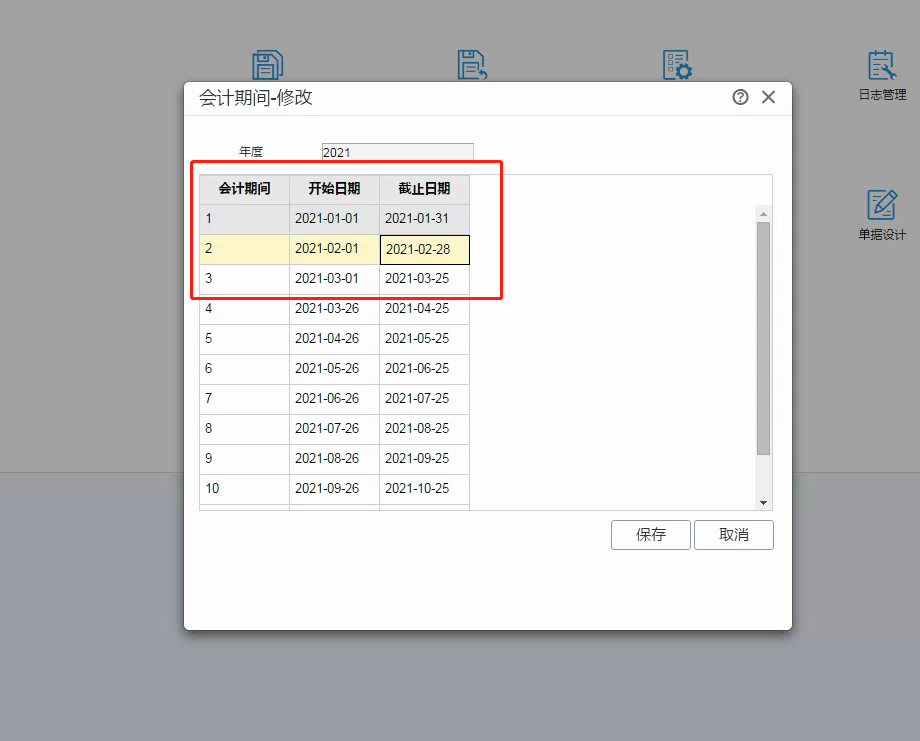Image resolution: width=920 pixels, height=741 pixels.
Task: Click the save-with-arrow restore icon behind dialog
Action: coord(472,65)
